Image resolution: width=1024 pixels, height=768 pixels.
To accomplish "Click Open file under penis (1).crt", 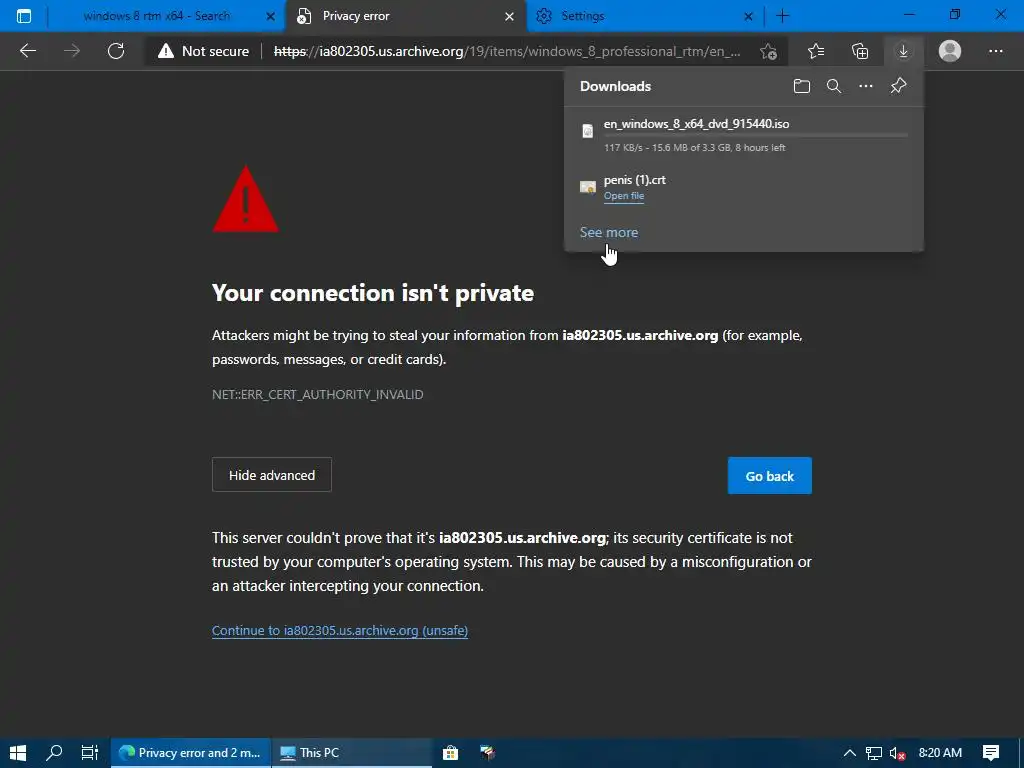I will tap(624, 196).
